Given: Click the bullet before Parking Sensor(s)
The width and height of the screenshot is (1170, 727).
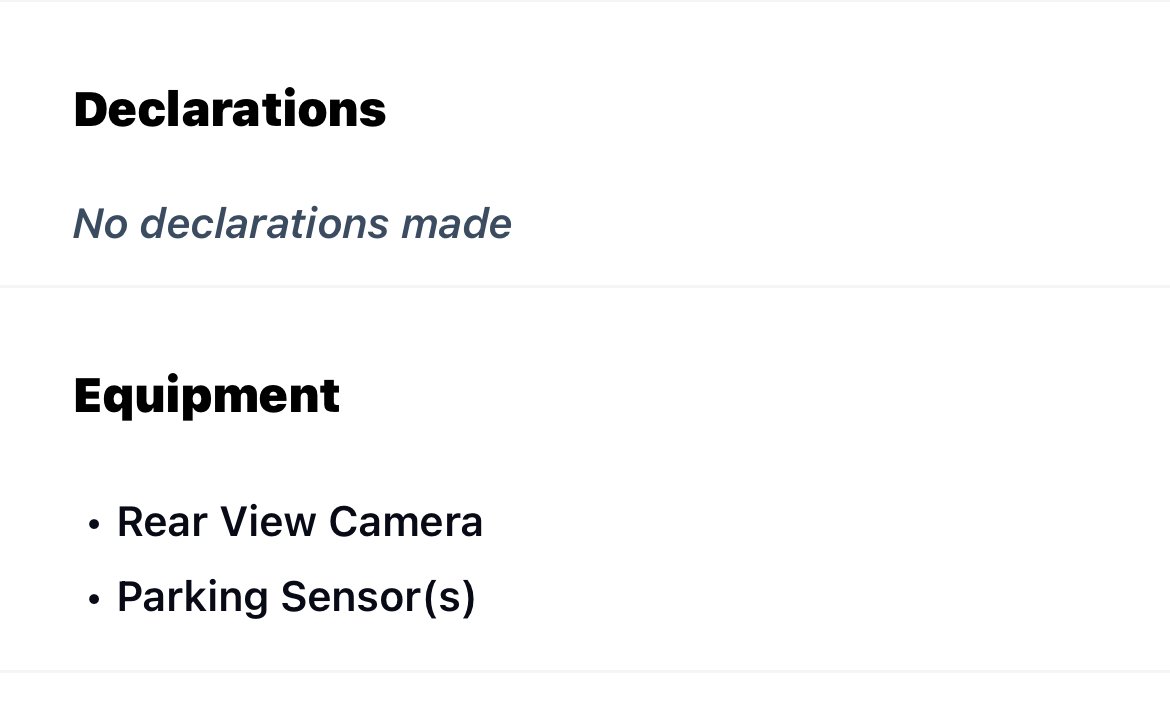Looking at the screenshot, I should coord(93,599).
